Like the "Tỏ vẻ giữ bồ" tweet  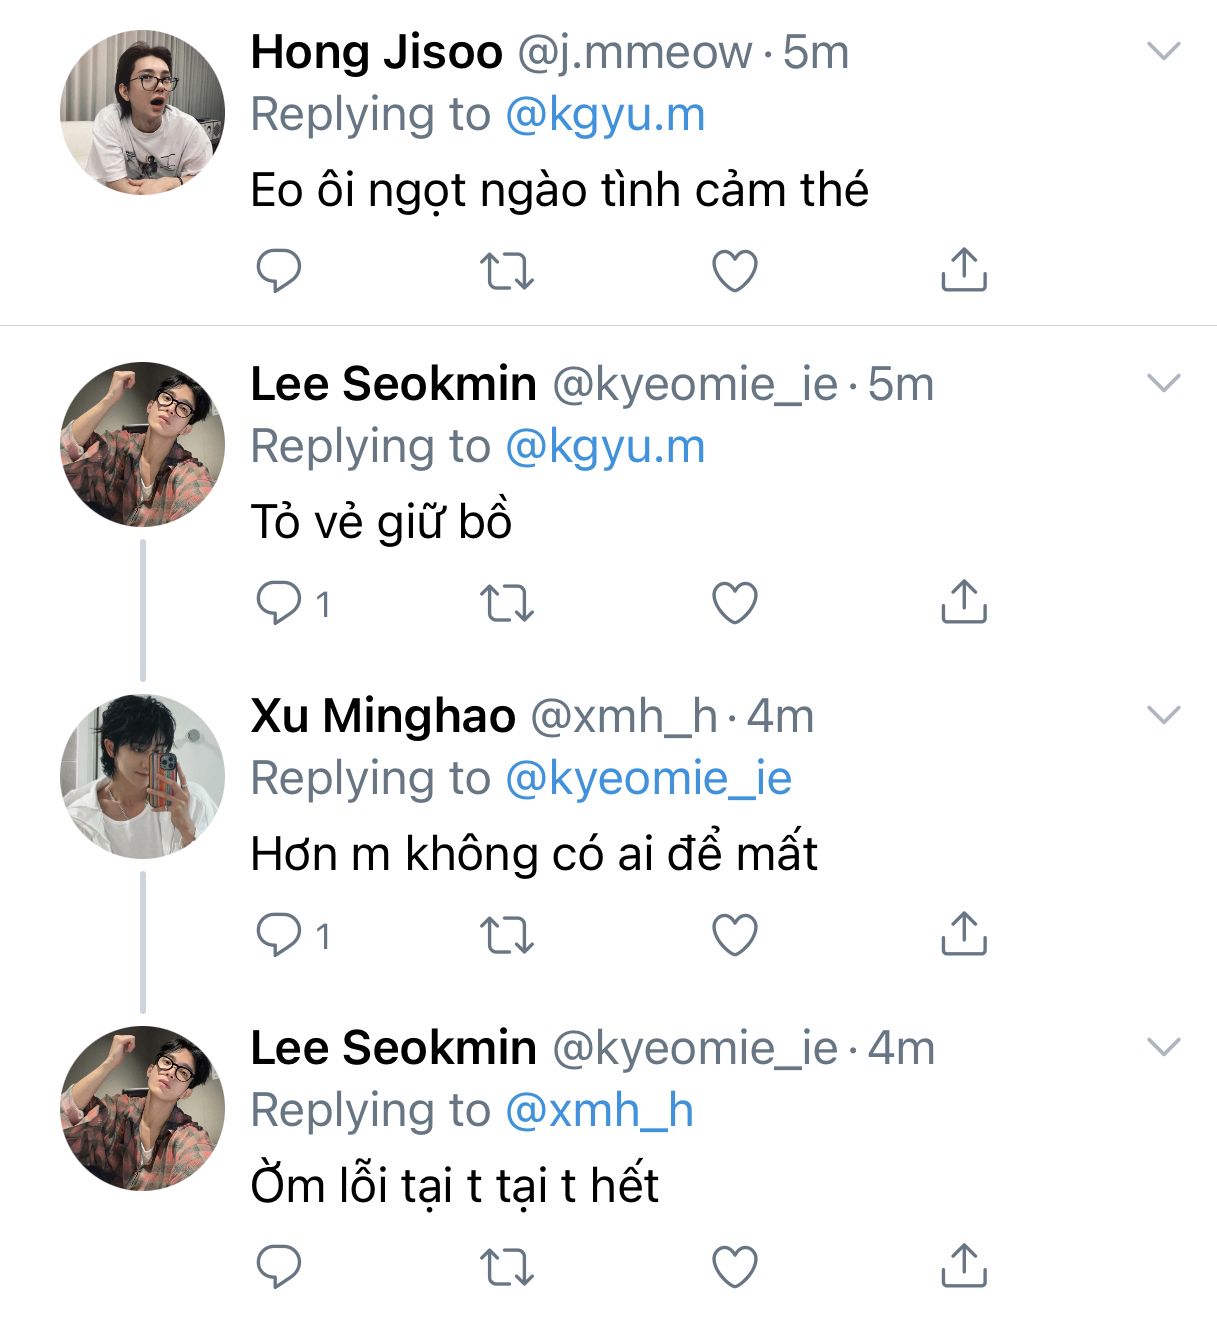[x=734, y=602]
